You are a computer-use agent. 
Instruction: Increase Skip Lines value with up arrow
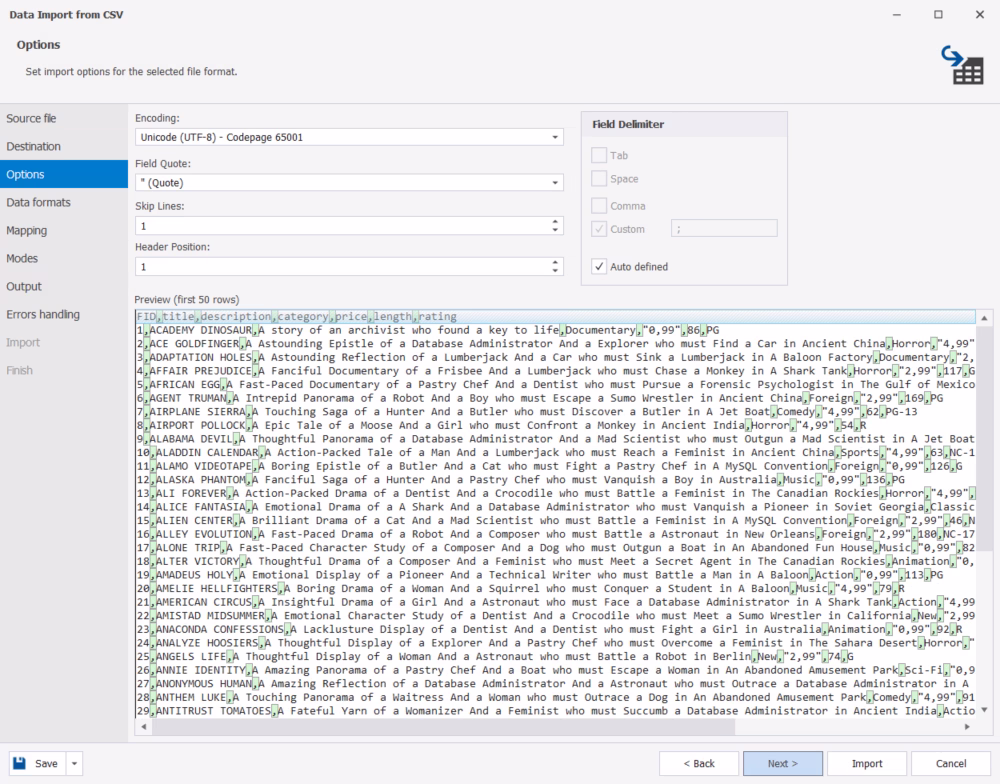tap(555, 222)
